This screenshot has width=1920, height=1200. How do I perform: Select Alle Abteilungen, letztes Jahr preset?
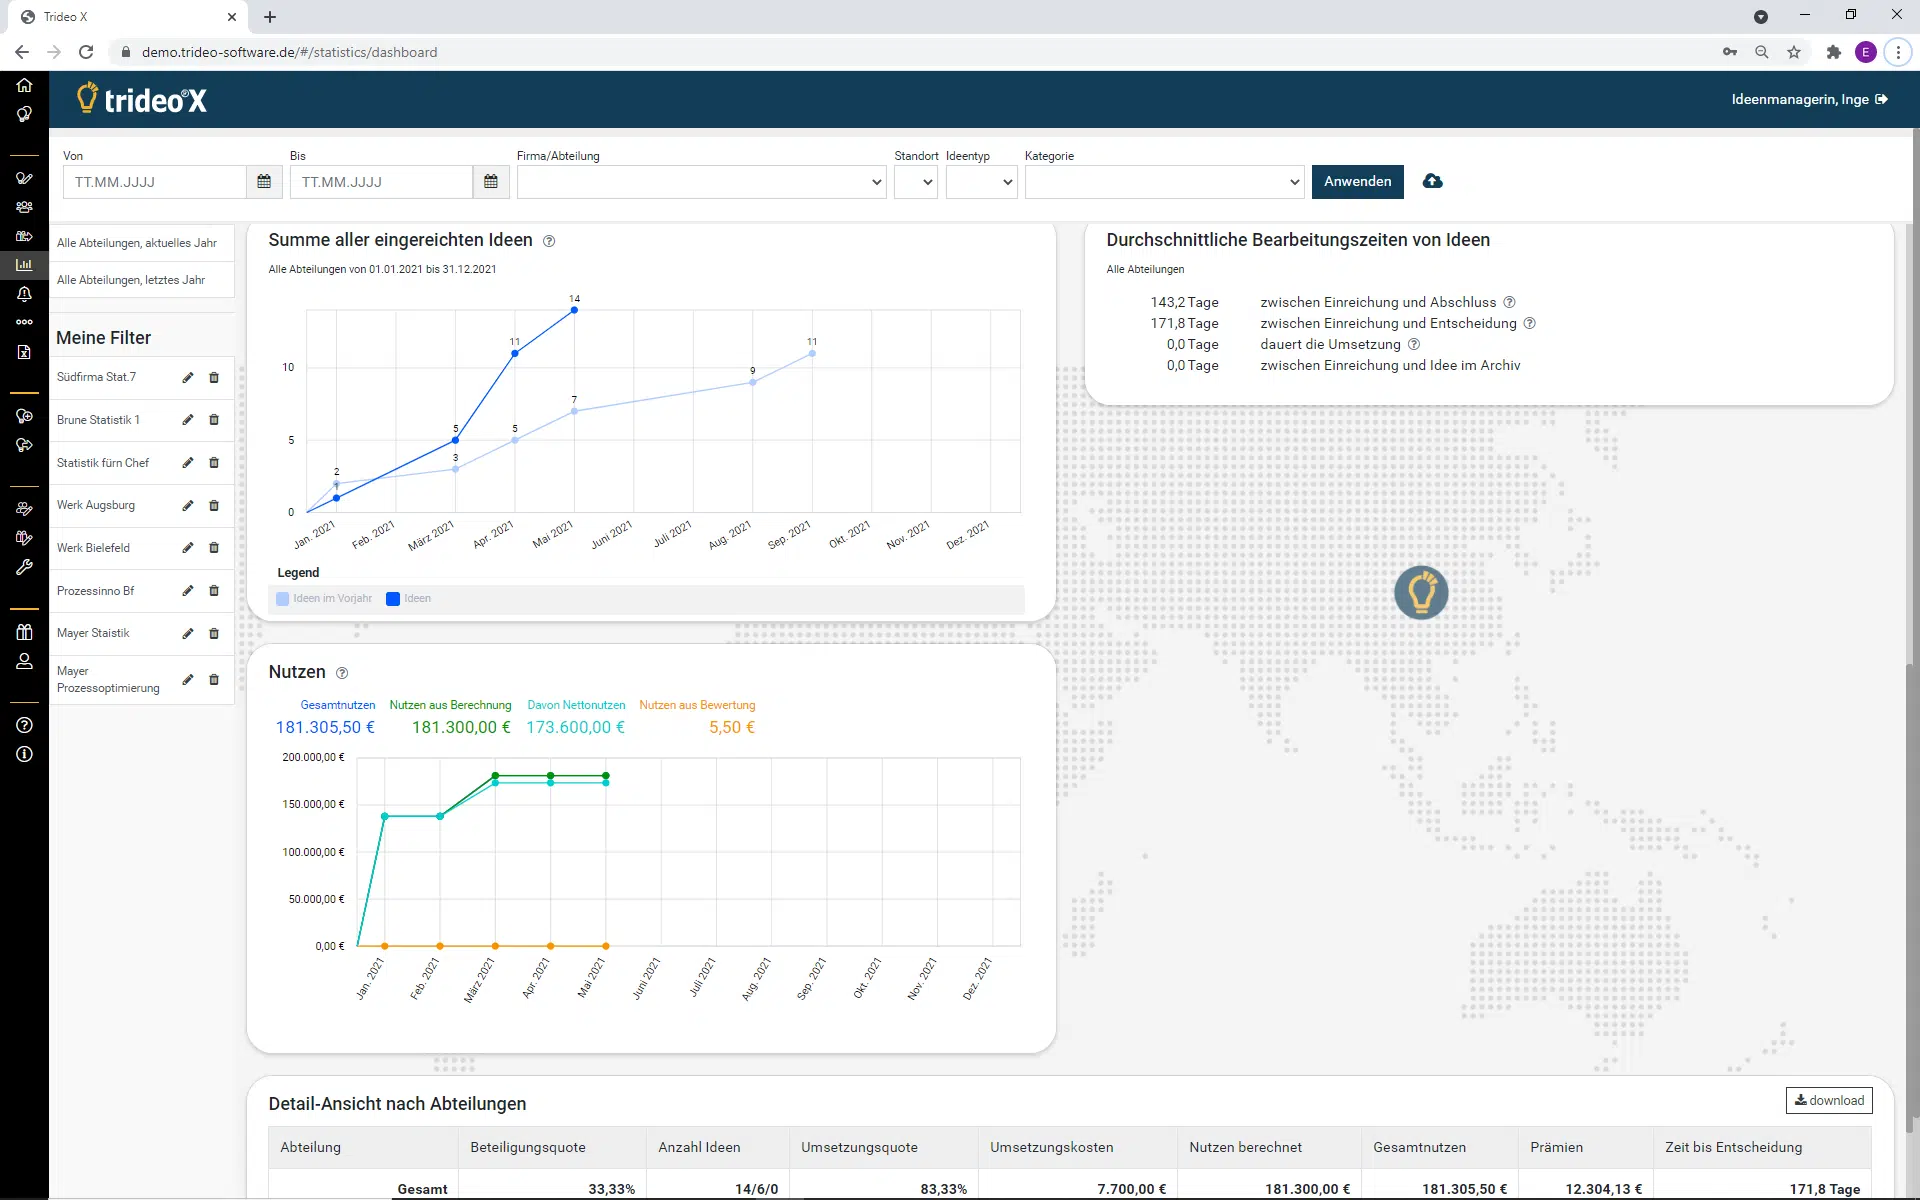click(131, 280)
